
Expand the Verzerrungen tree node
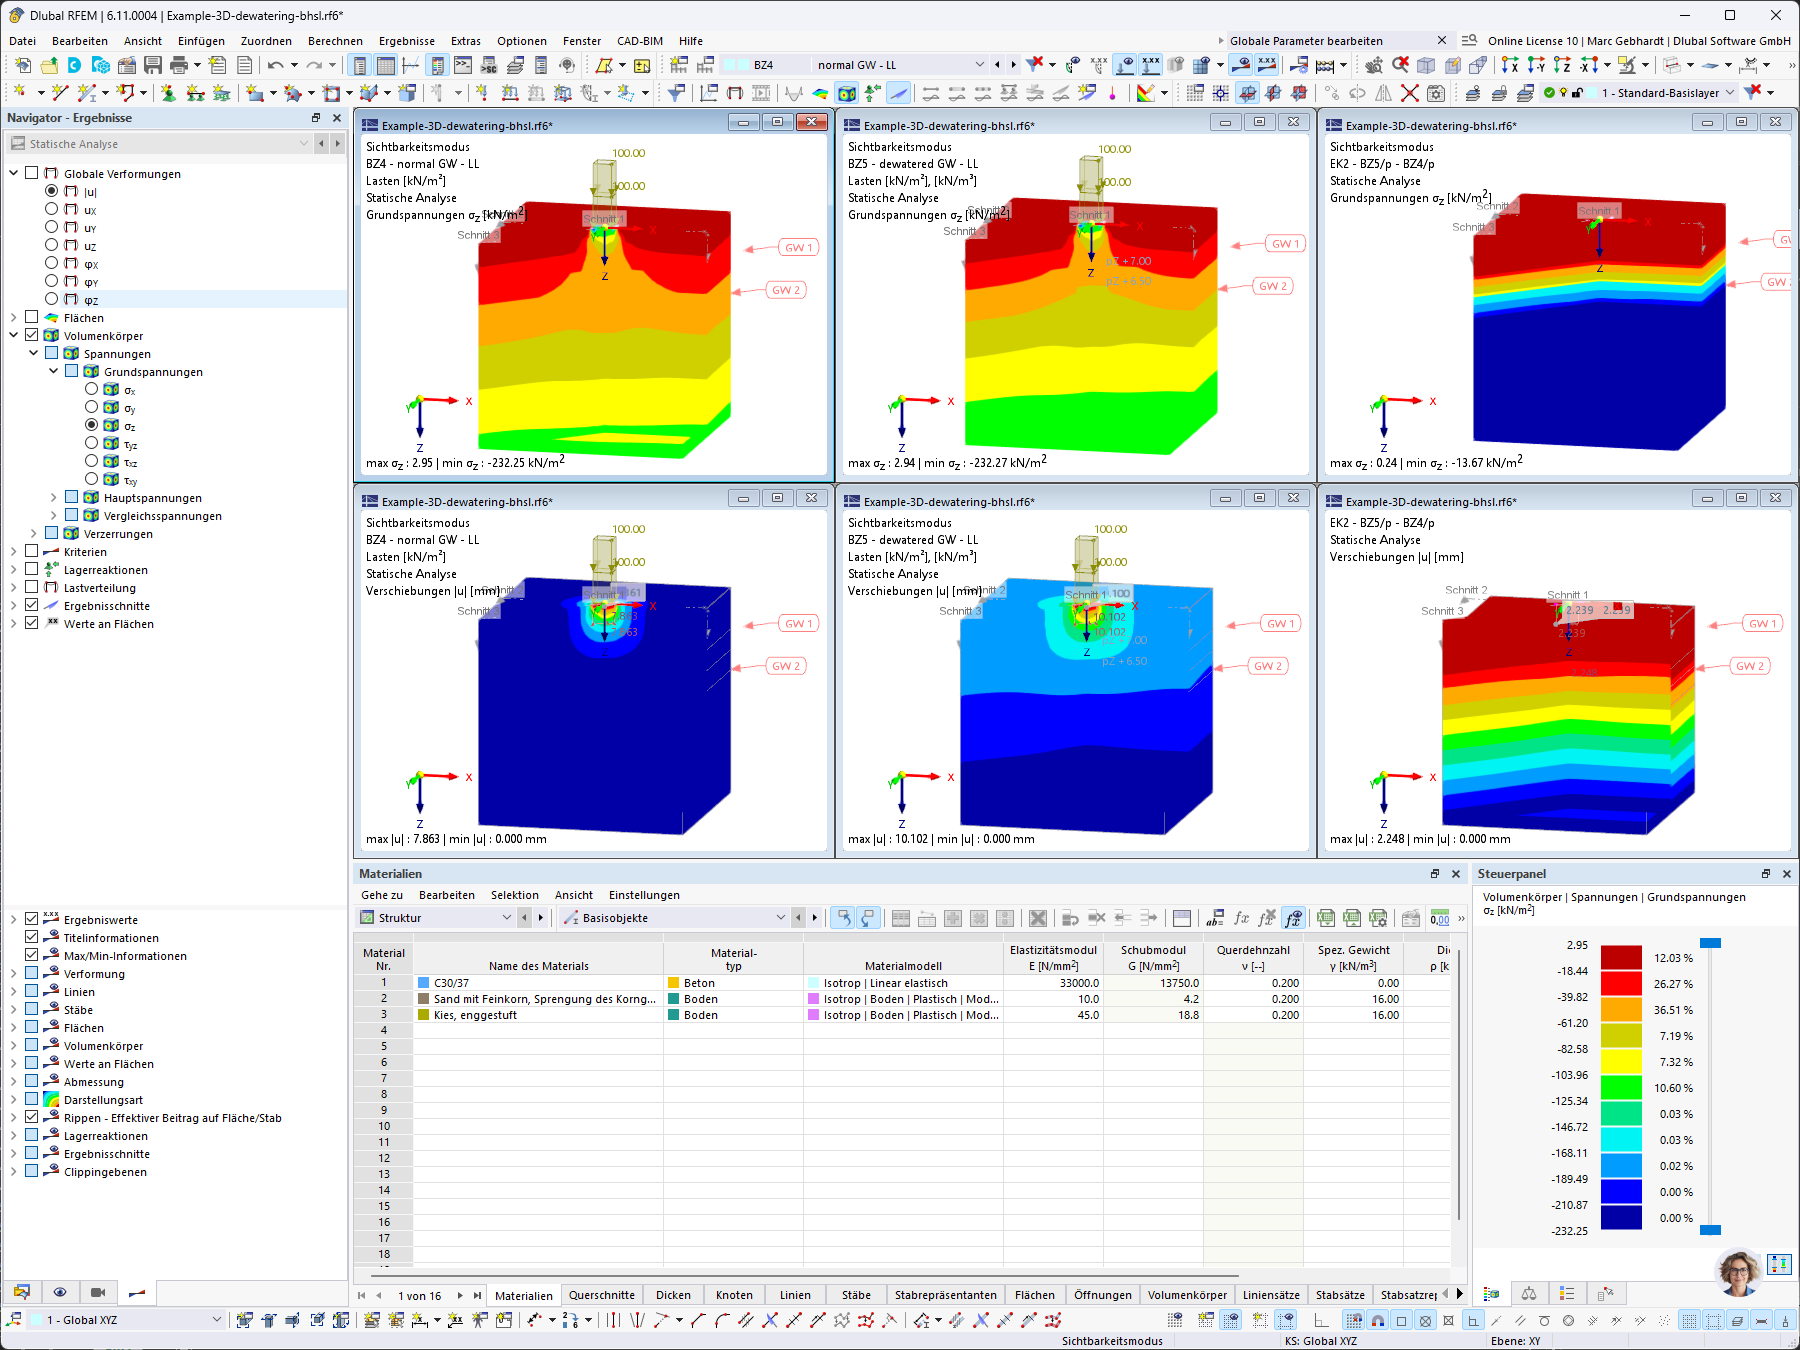pyautogui.click(x=34, y=533)
